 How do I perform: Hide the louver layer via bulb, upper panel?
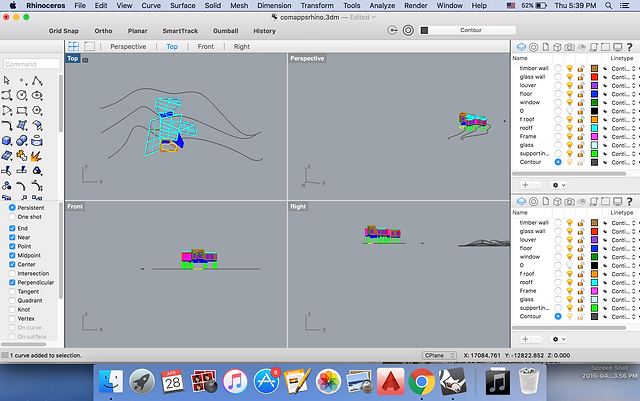pyautogui.click(x=569, y=85)
